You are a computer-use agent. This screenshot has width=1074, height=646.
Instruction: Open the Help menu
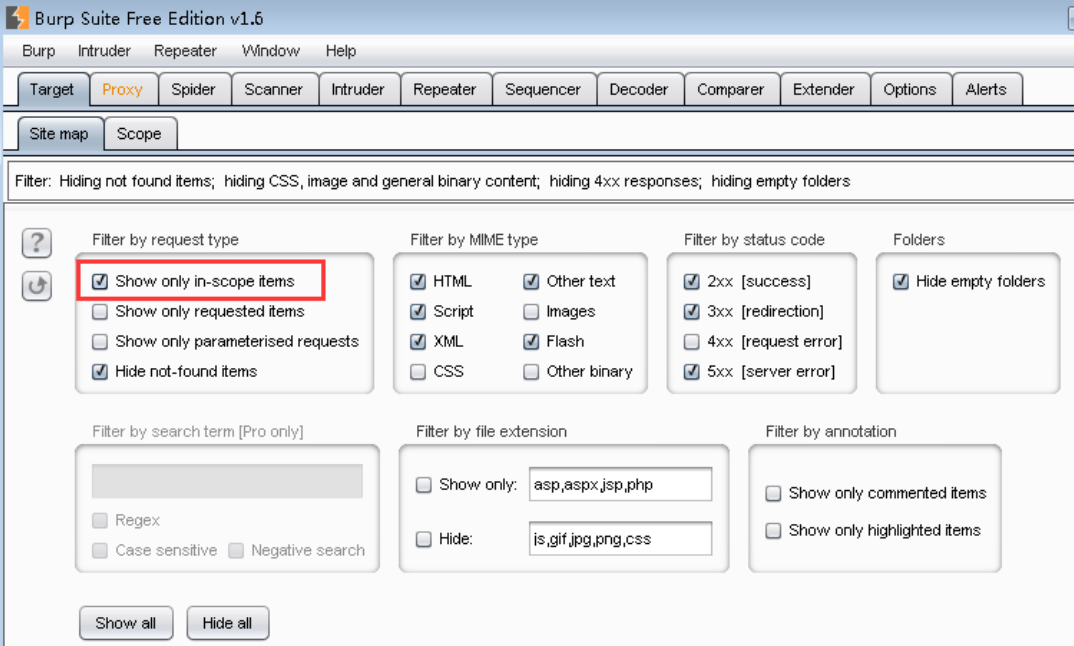[340, 51]
